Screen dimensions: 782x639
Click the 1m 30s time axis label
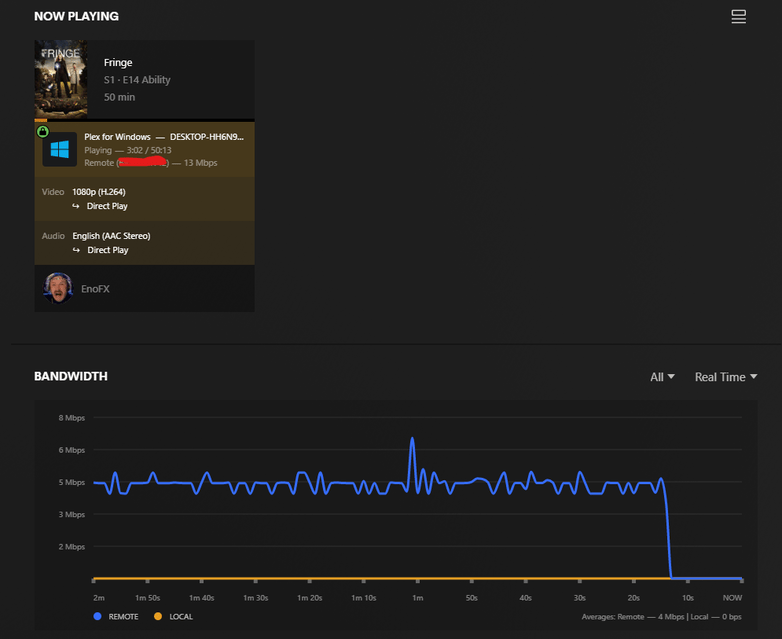pyautogui.click(x=255, y=598)
